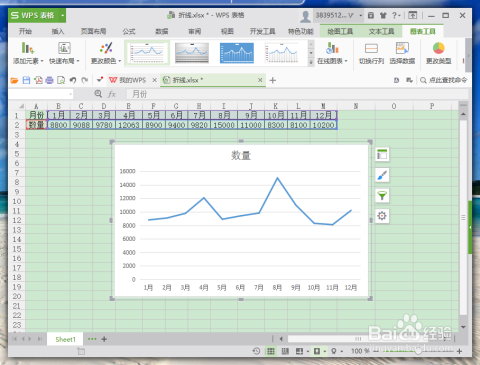This screenshot has height=365, width=480.
Task: Click the Chart Elements button beside chart
Action: 382,154
